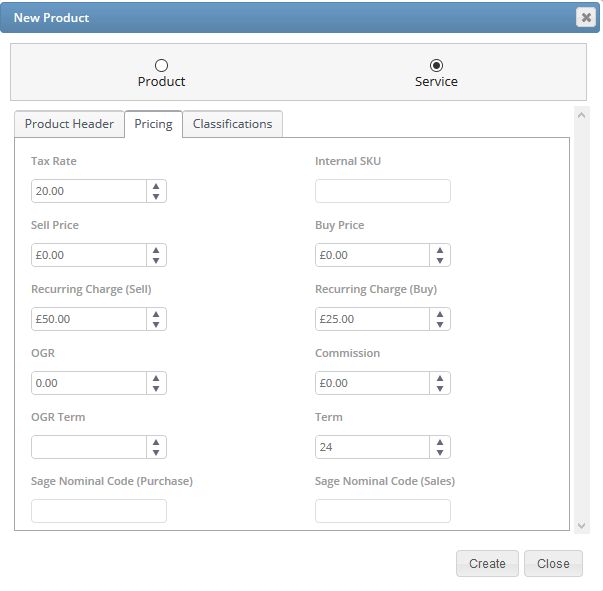The image size is (603, 591).
Task: Focus the Internal SKU field
Action: pyautogui.click(x=383, y=191)
